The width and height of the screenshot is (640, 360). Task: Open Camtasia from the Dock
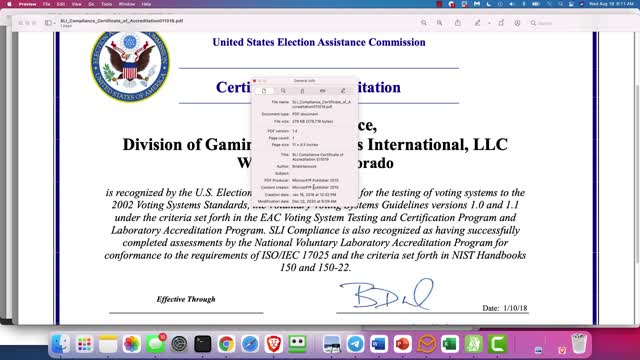[497, 344]
